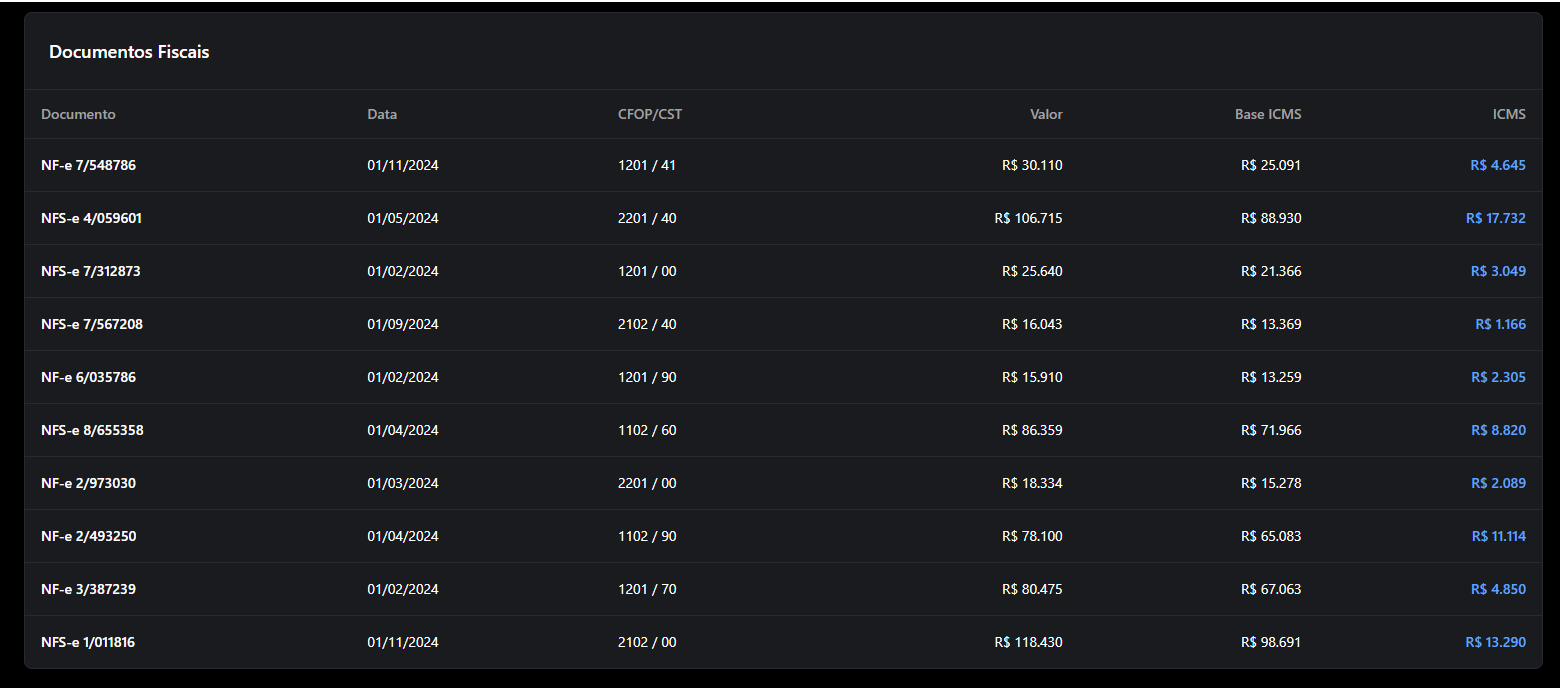Select document NFS-e 4/059601
1560x688 pixels.
pyautogui.click(x=91, y=218)
